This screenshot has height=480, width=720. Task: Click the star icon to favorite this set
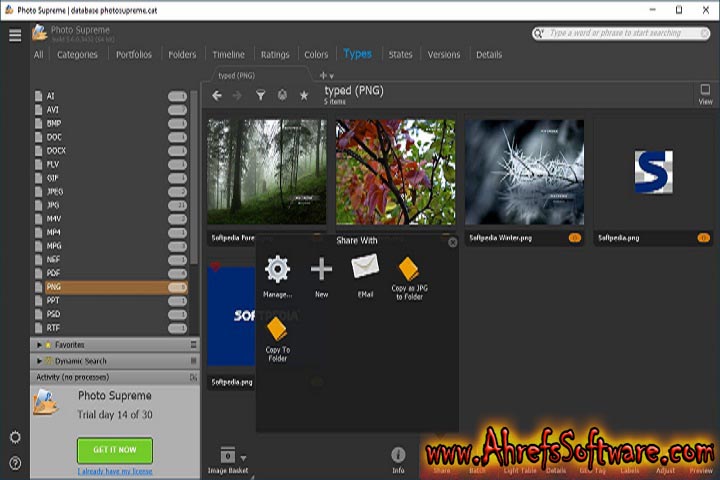pos(304,95)
